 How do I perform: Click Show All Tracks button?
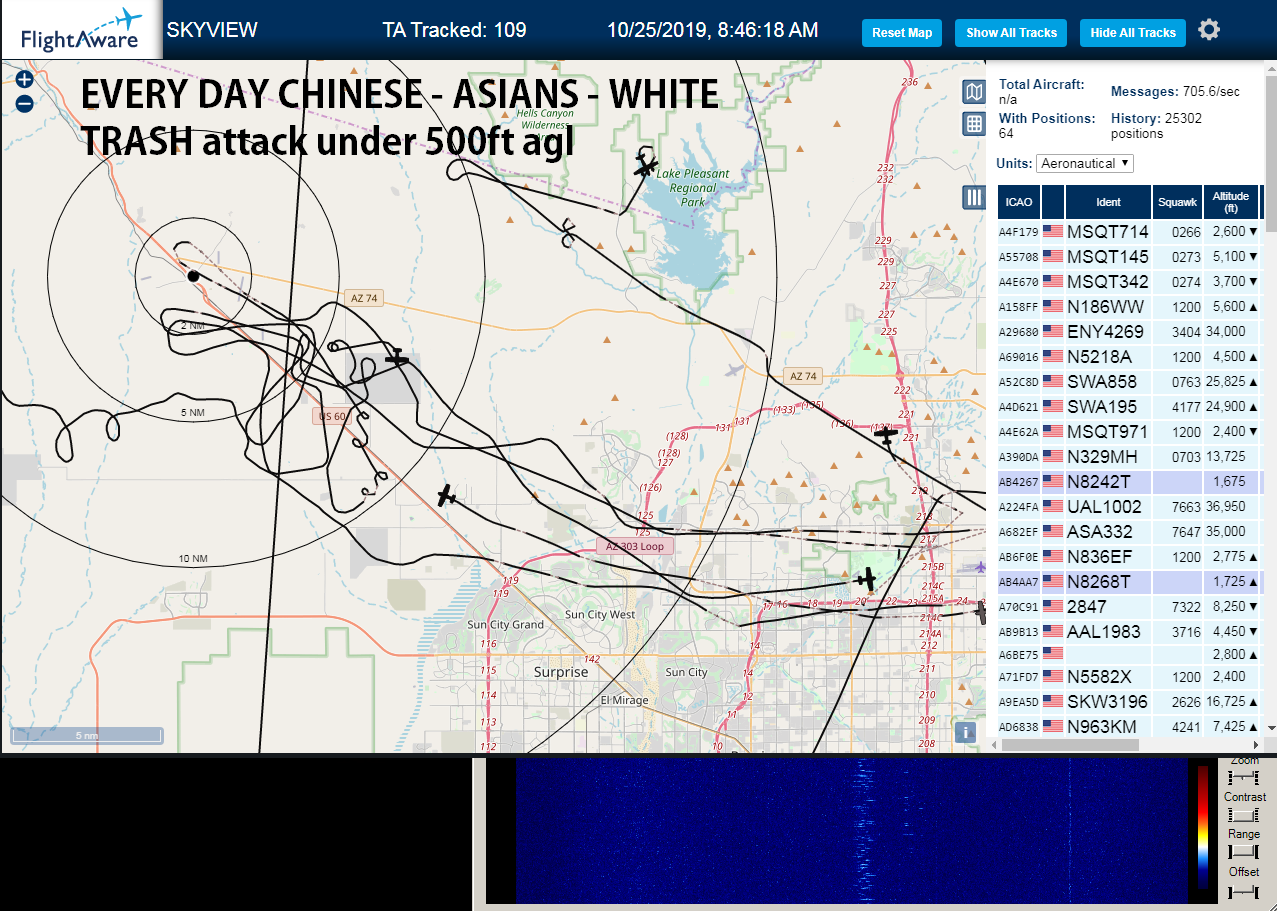click(x=1011, y=33)
